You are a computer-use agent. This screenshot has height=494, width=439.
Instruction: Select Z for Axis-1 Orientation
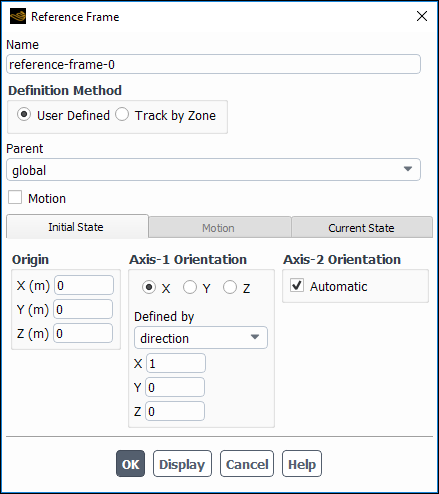[230, 287]
